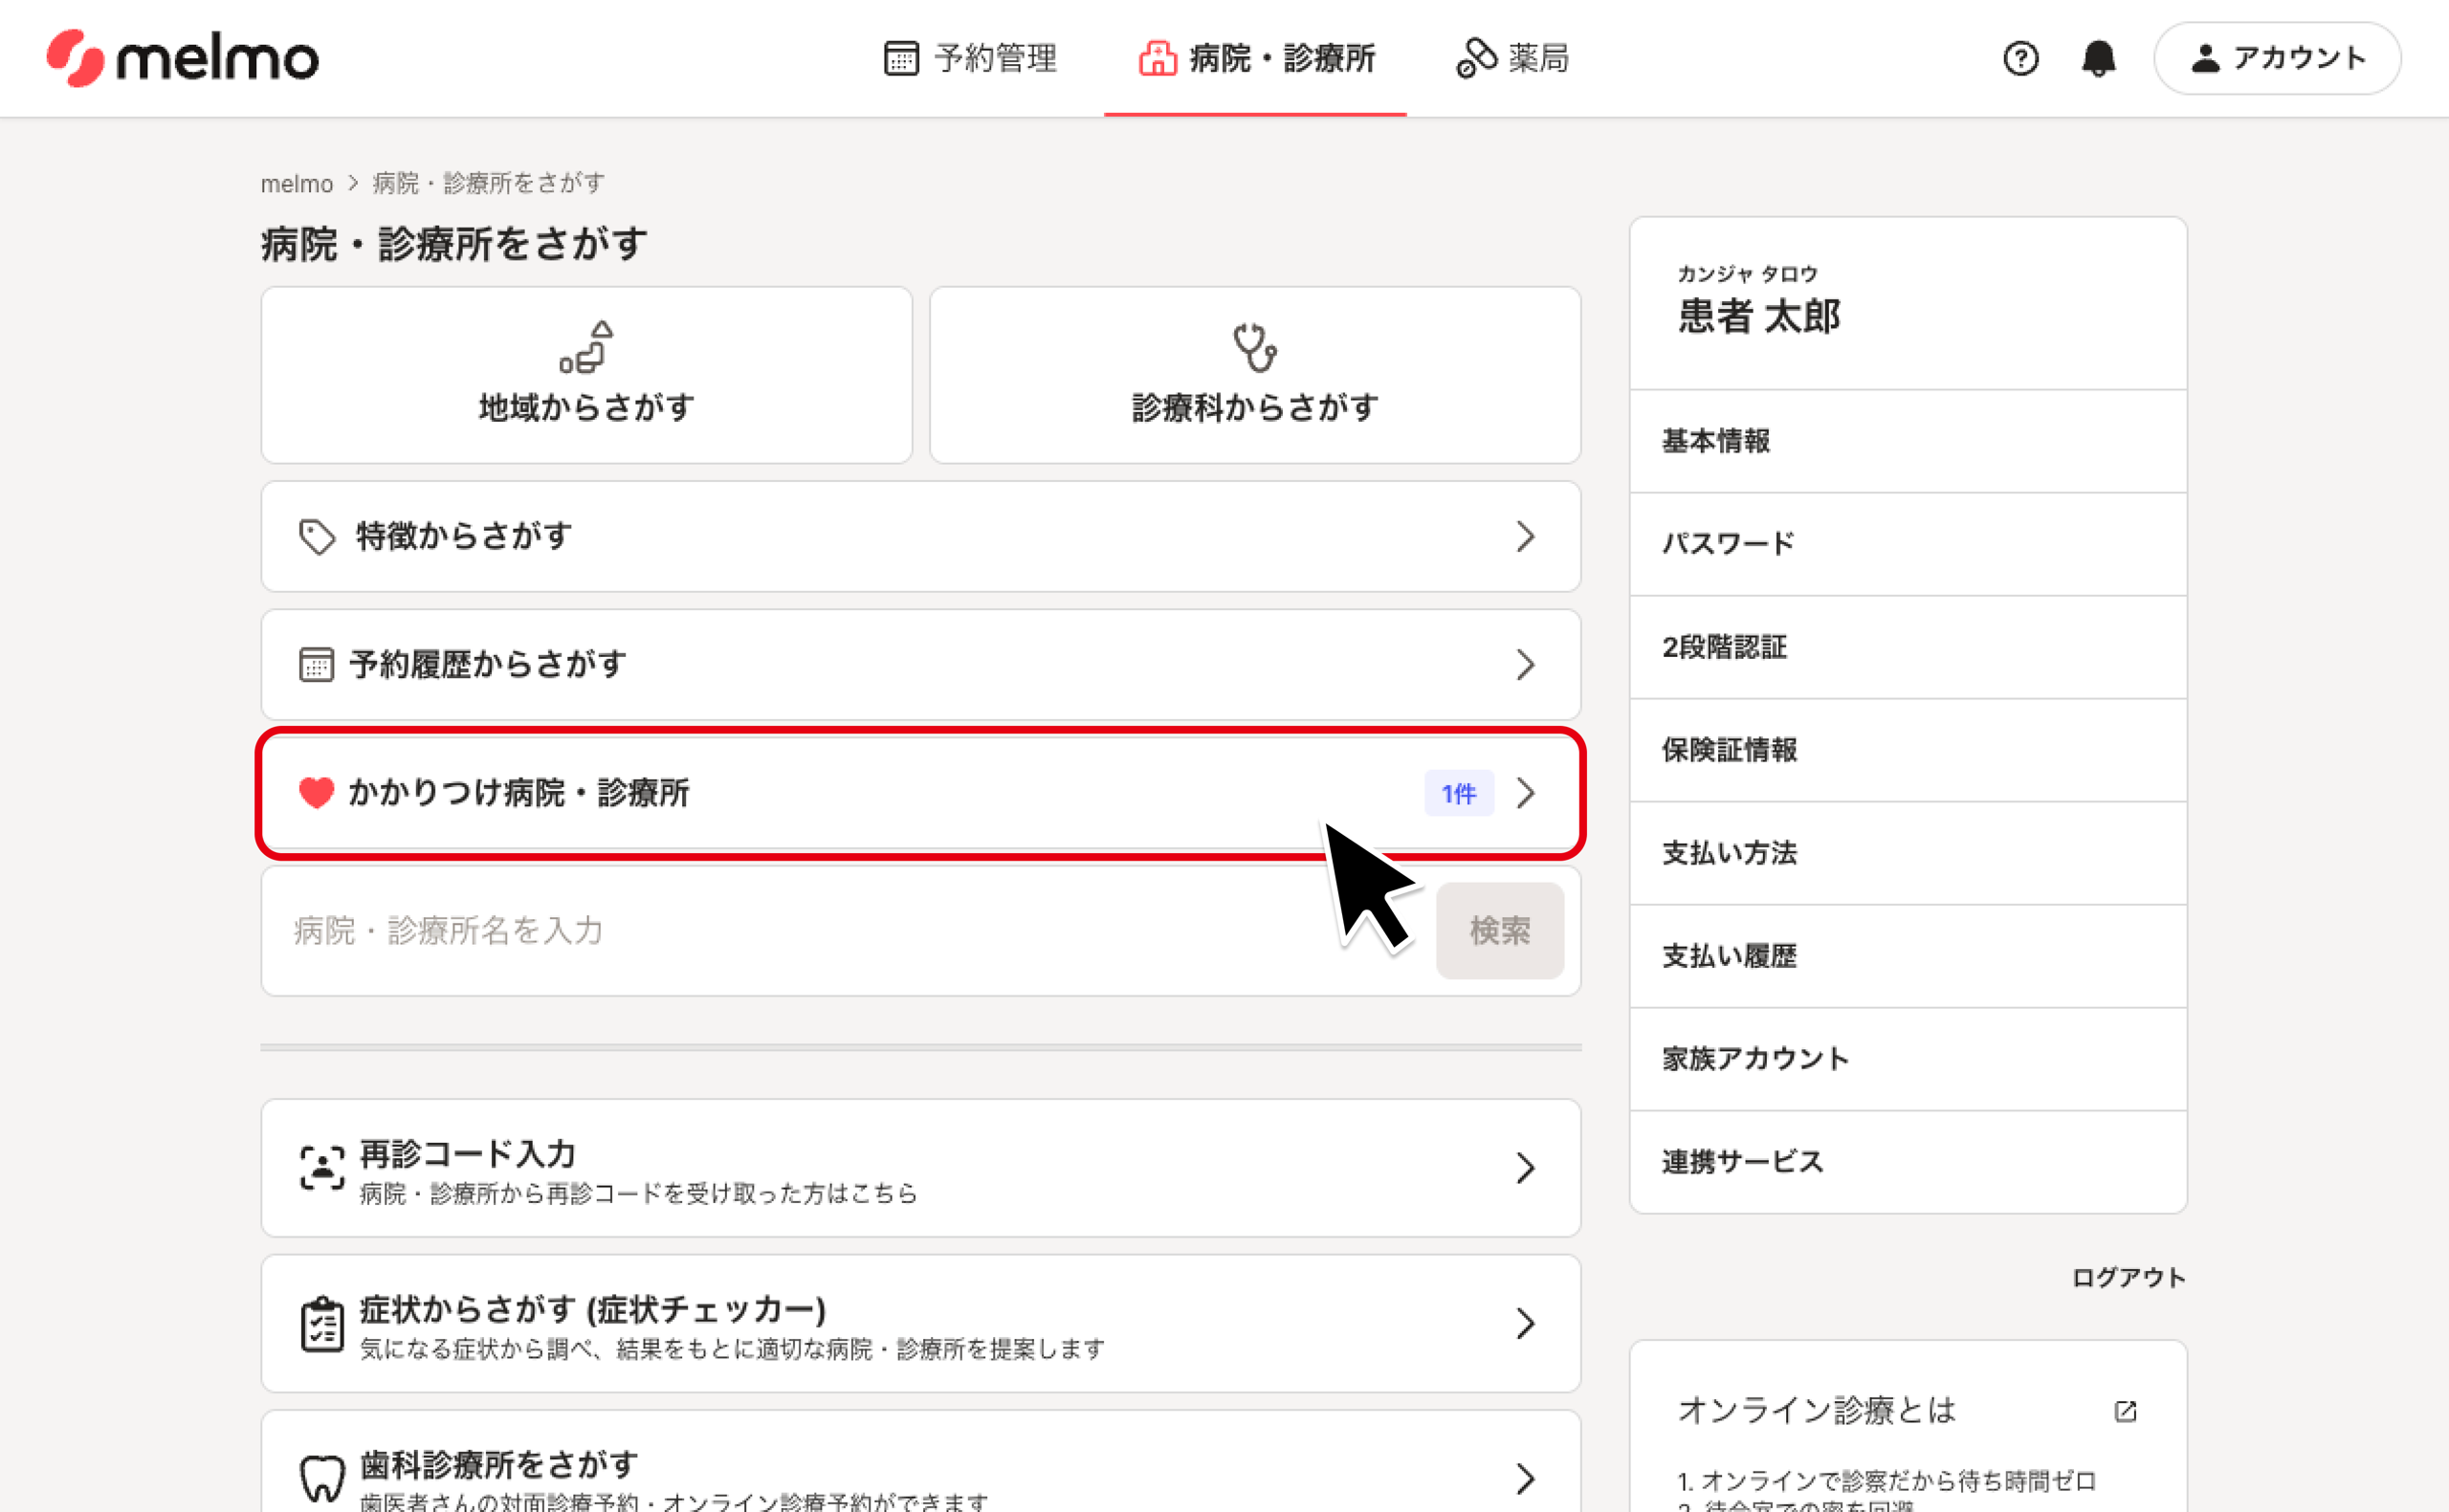This screenshot has width=2449, height=1512.
Task: Click the tag icon beside 特徴からさがす
Action: [x=317, y=537]
